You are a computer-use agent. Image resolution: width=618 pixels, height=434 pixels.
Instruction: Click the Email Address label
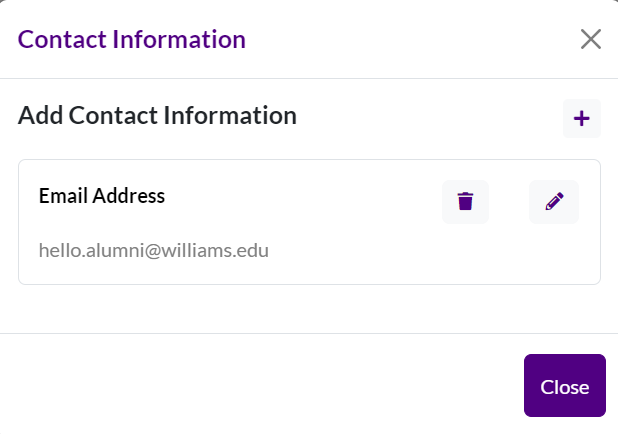coord(102,196)
